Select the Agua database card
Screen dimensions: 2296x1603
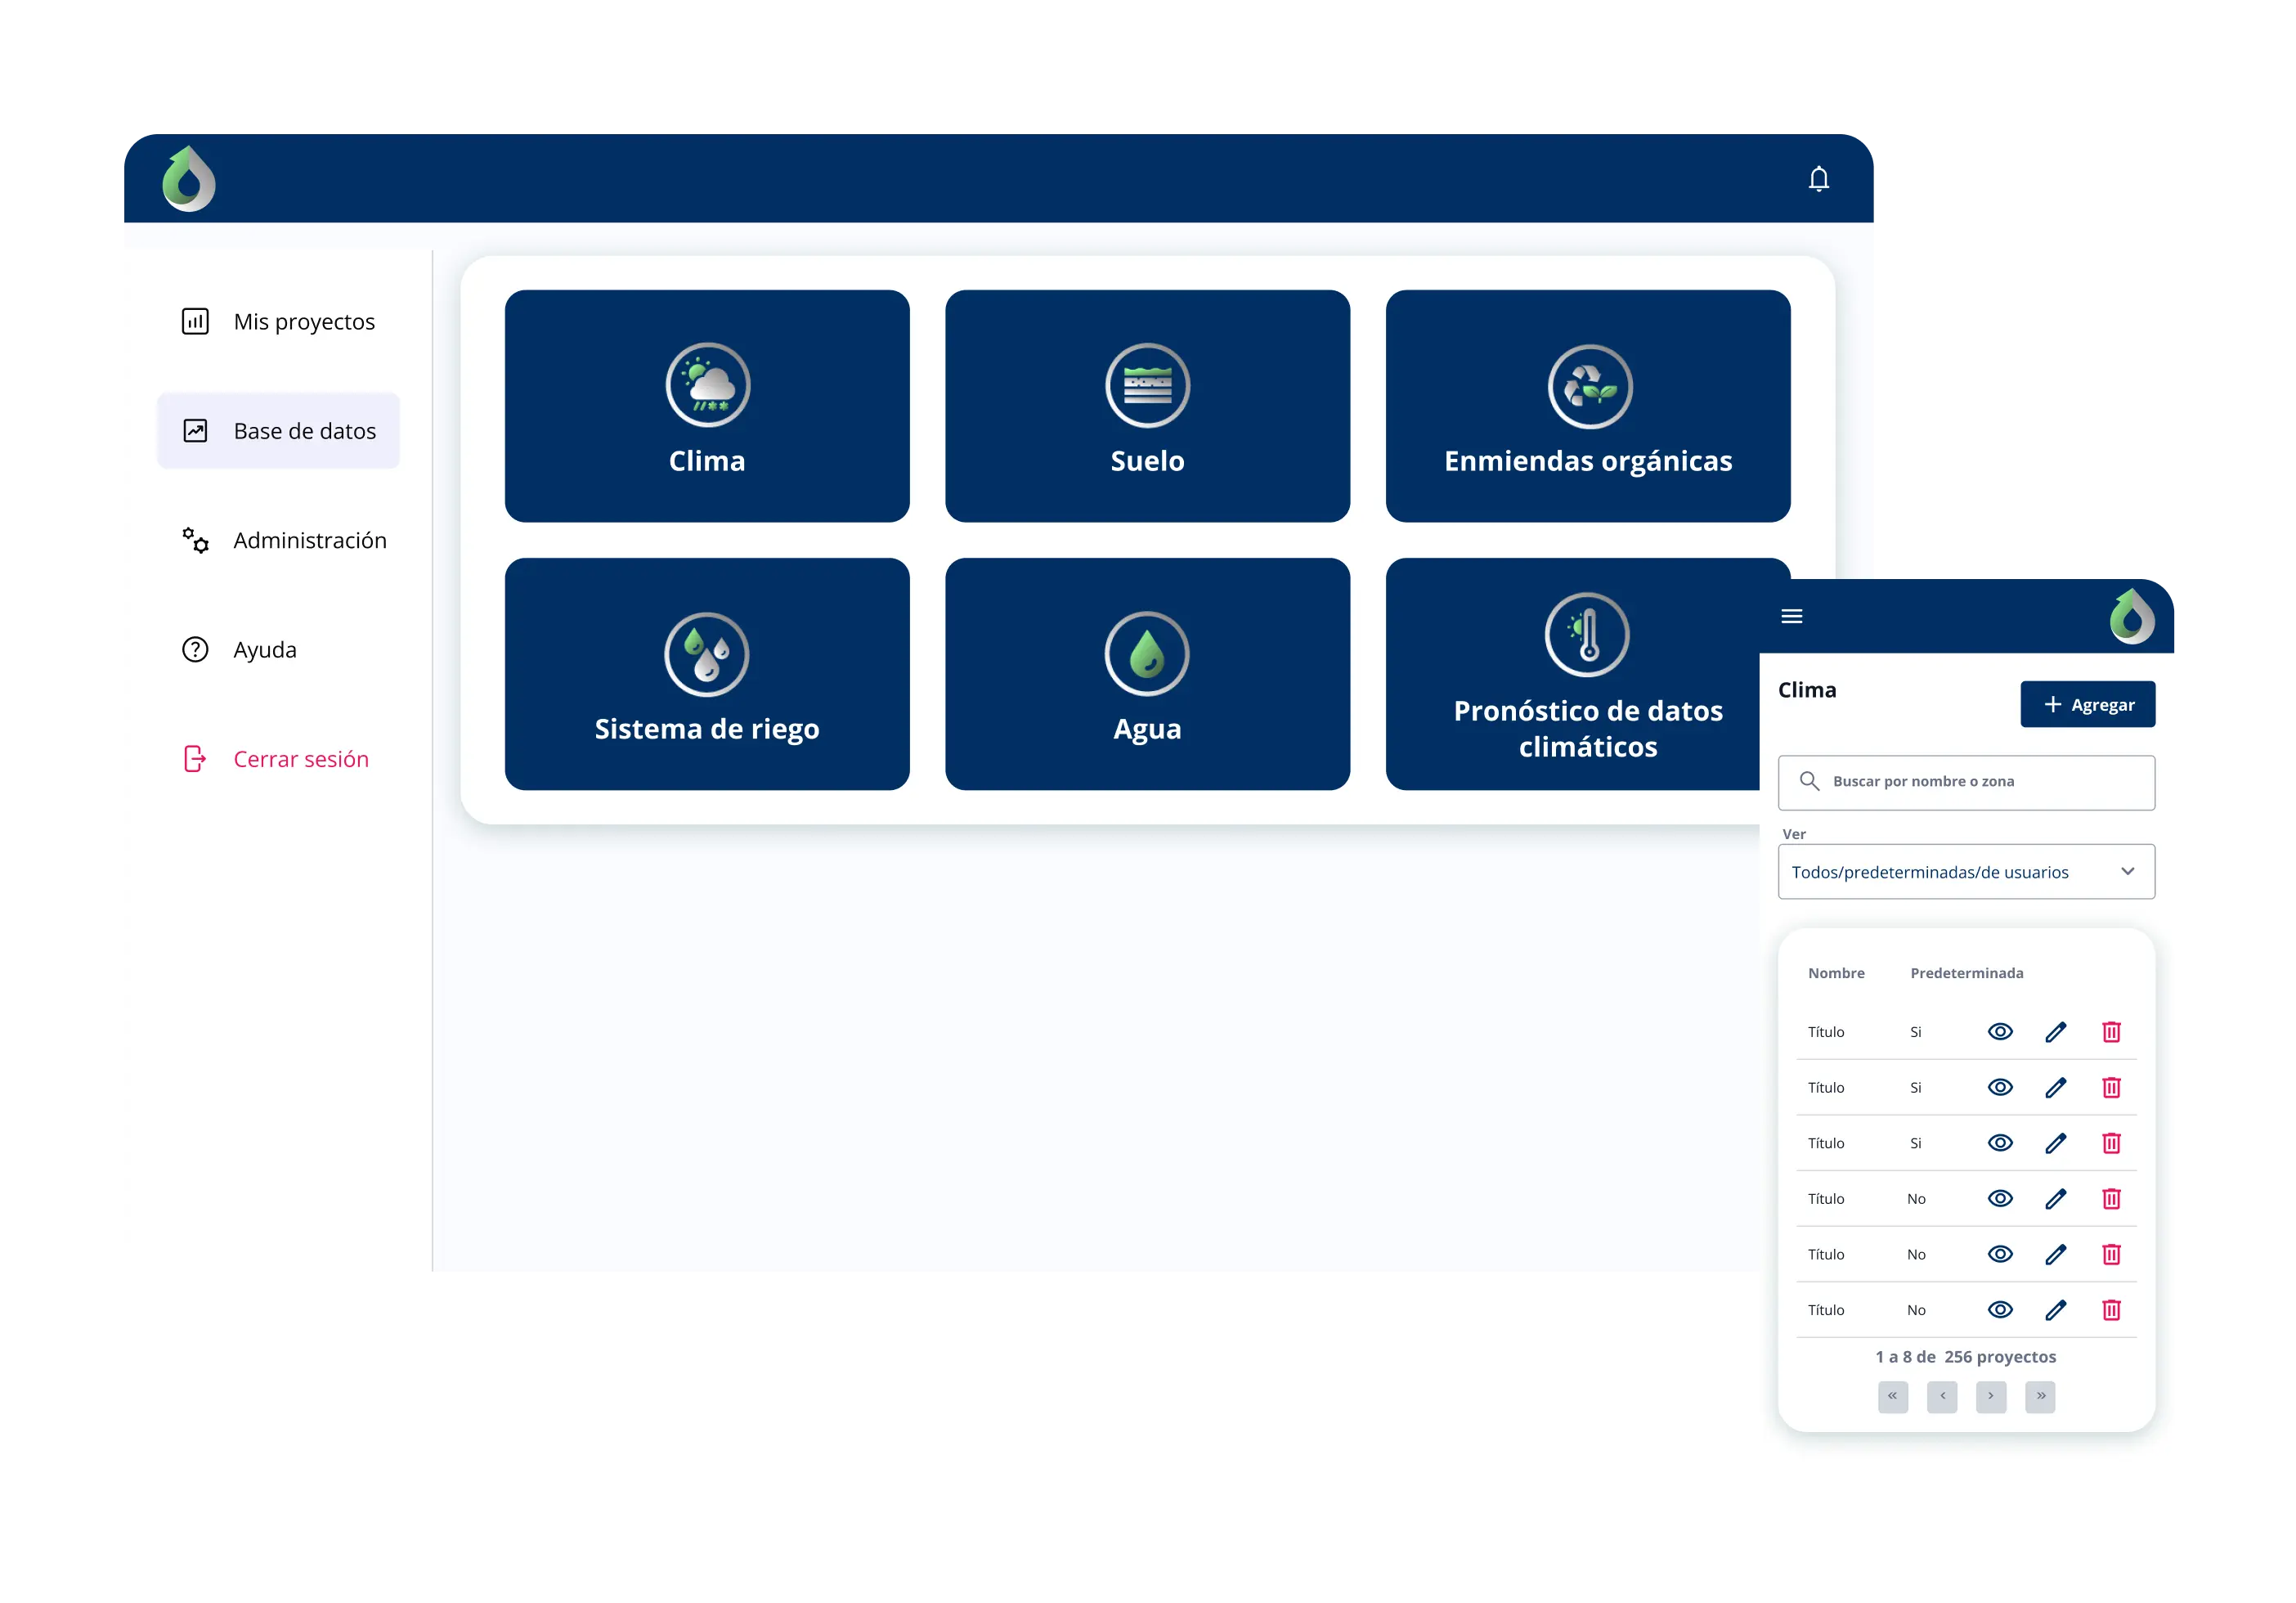coord(1147,673)
